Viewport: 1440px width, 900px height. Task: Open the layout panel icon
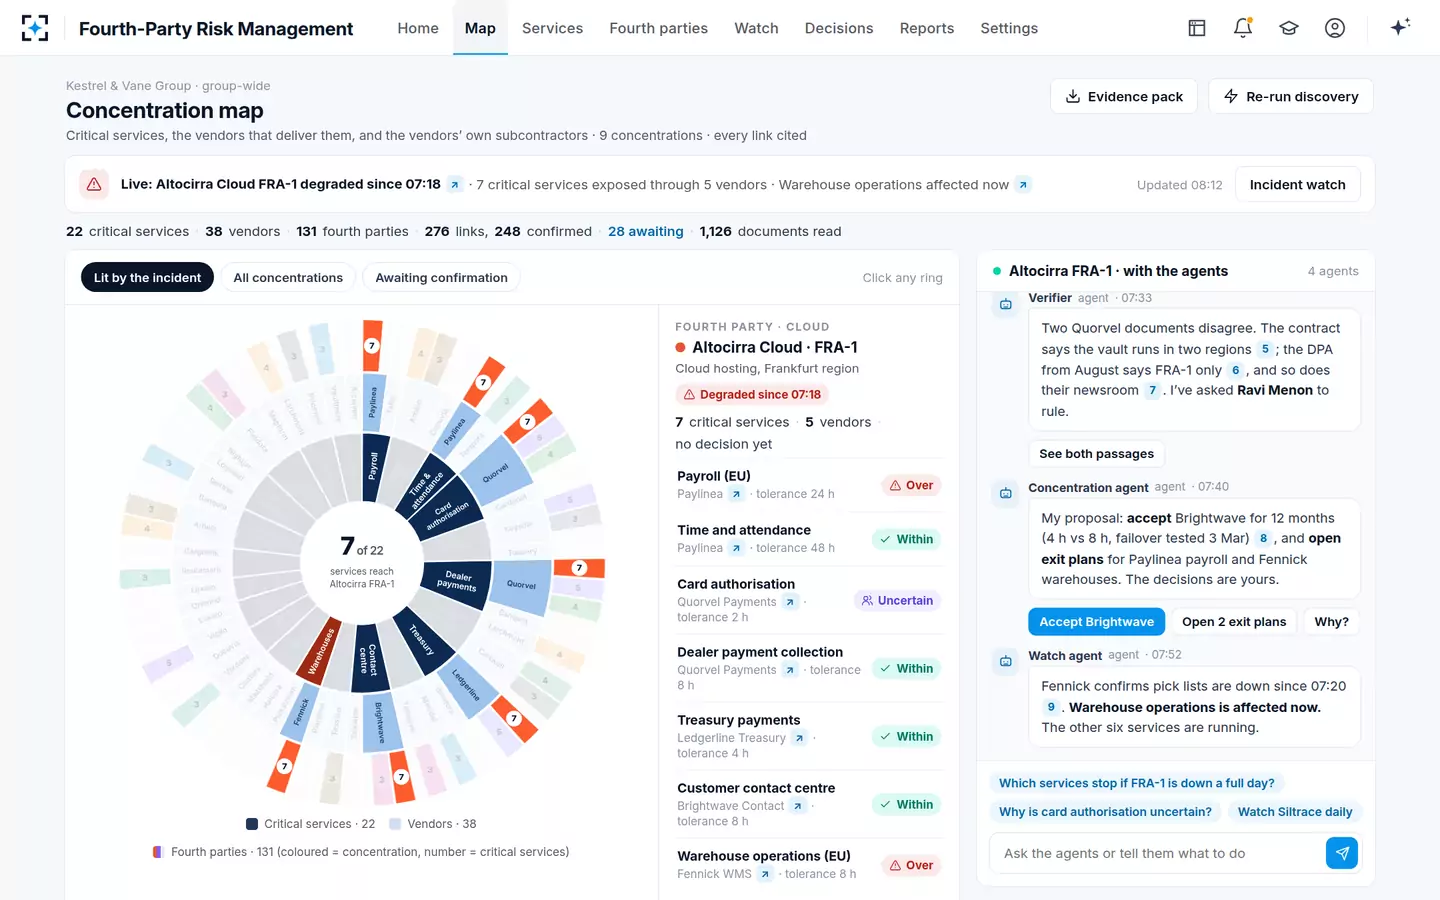tap(1197, 28)
